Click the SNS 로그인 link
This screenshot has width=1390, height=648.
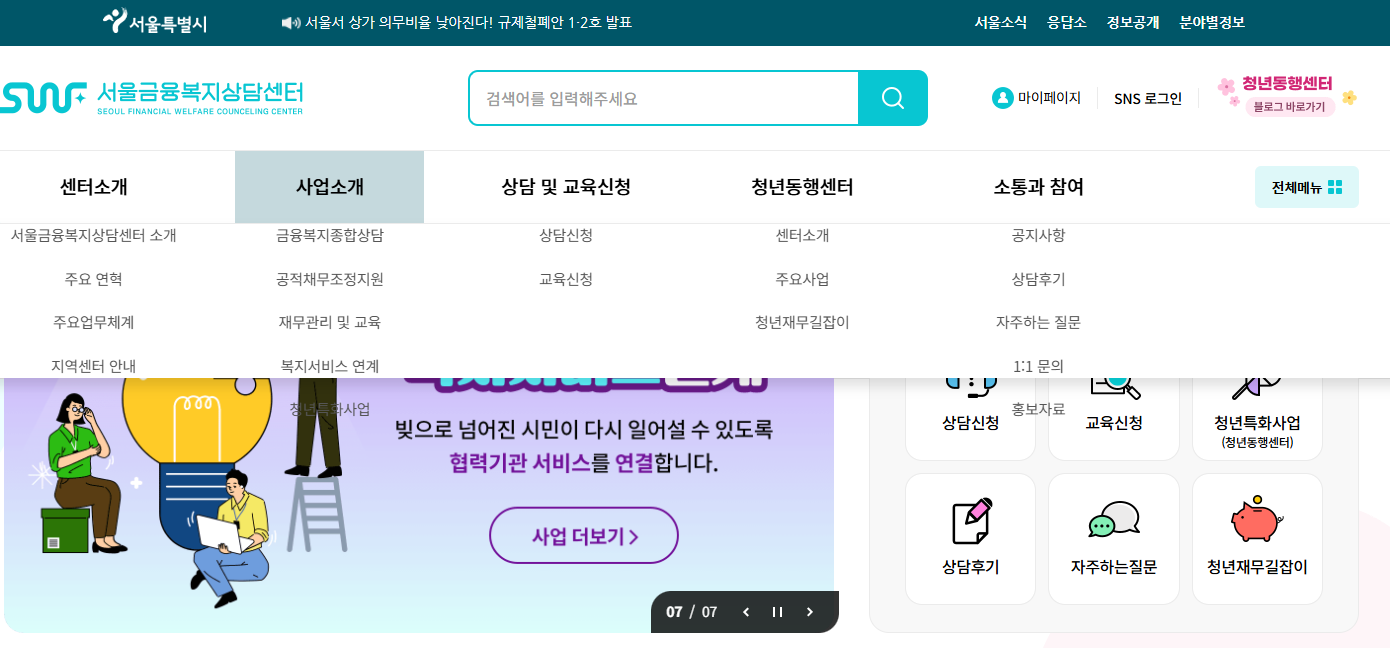click(1148, 98)
